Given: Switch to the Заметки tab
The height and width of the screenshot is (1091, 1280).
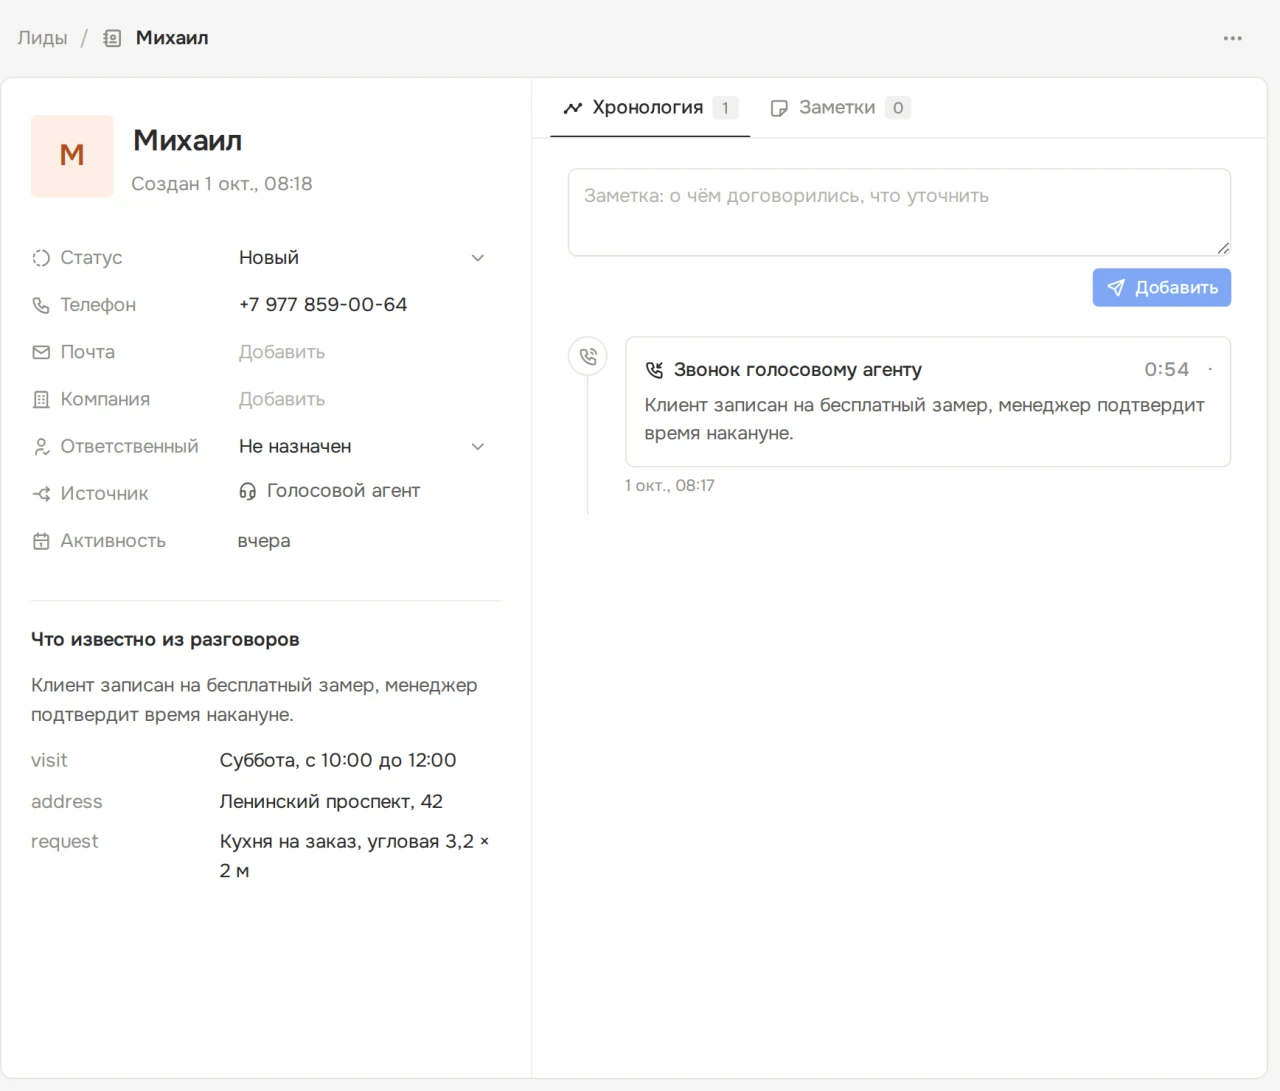Looking at the screenshot, I should 840,108.
